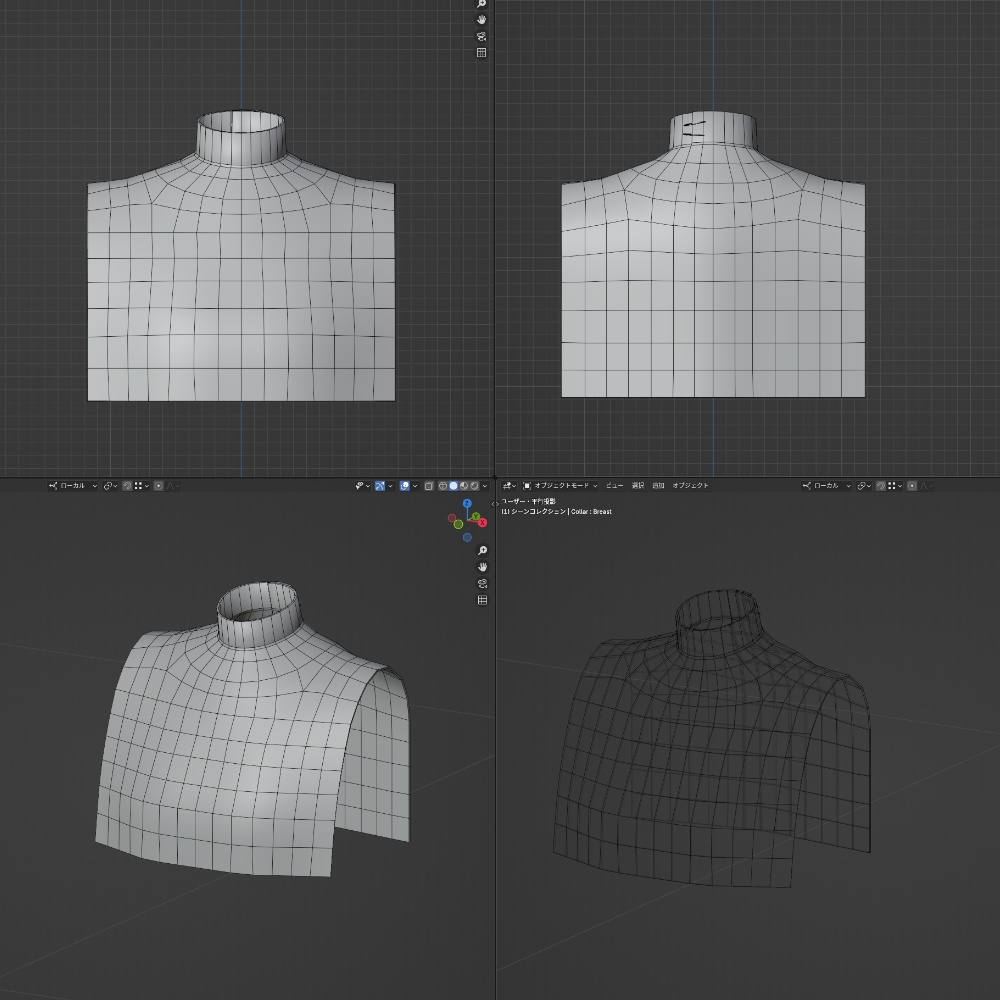This screenshot has height=1000, width=1000.
Task: Click the pan hand icon in the bottom-left viewport
Action: click(483, 566)
